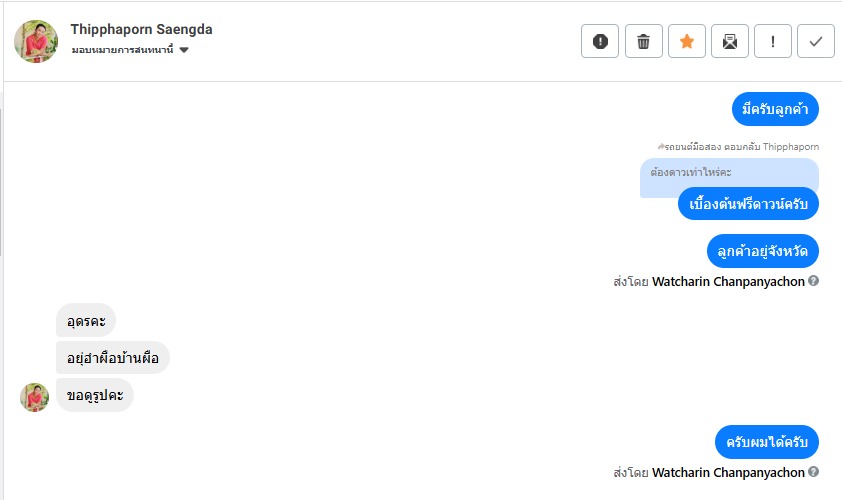The height and width of the screenshot is (500, 842).
Task: Open Thipphaporn Saengda's profile name
Action: pyautogui.click(x=141, y=29)
